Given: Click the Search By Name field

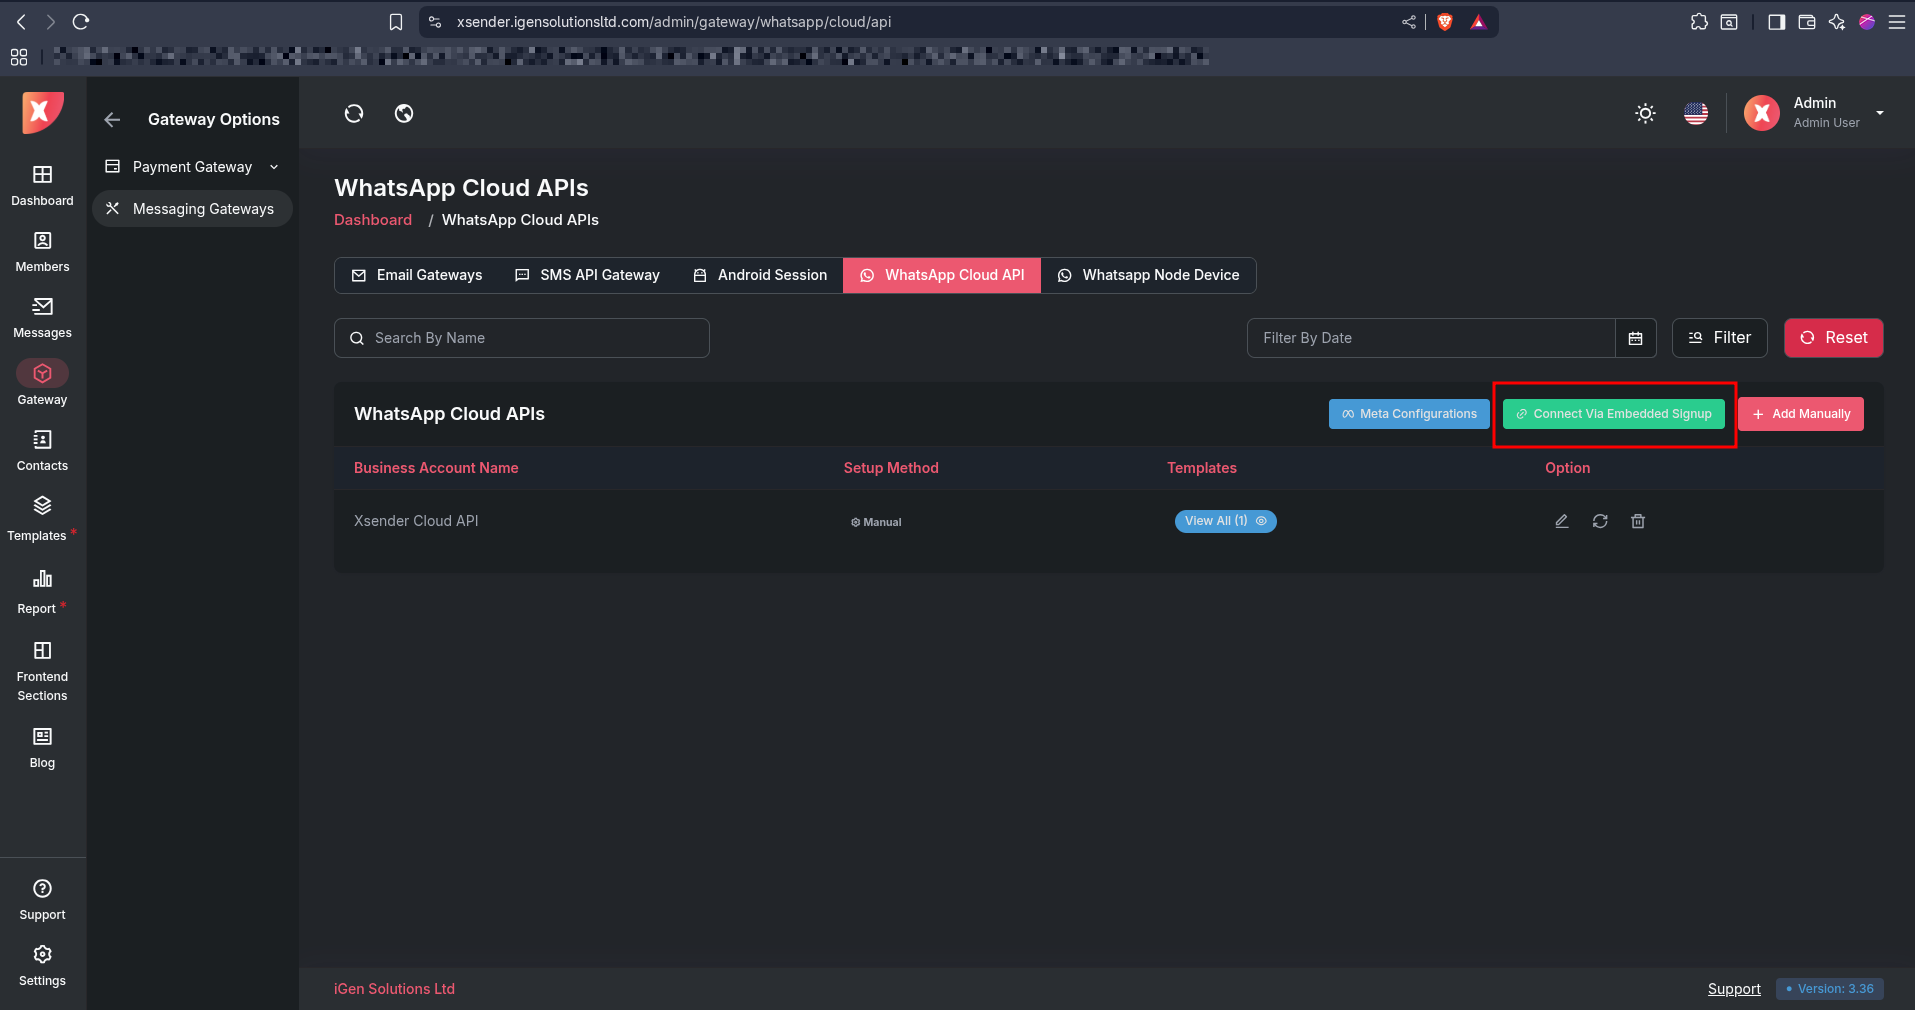Looking at the screenshot, I should coord(522,338).
